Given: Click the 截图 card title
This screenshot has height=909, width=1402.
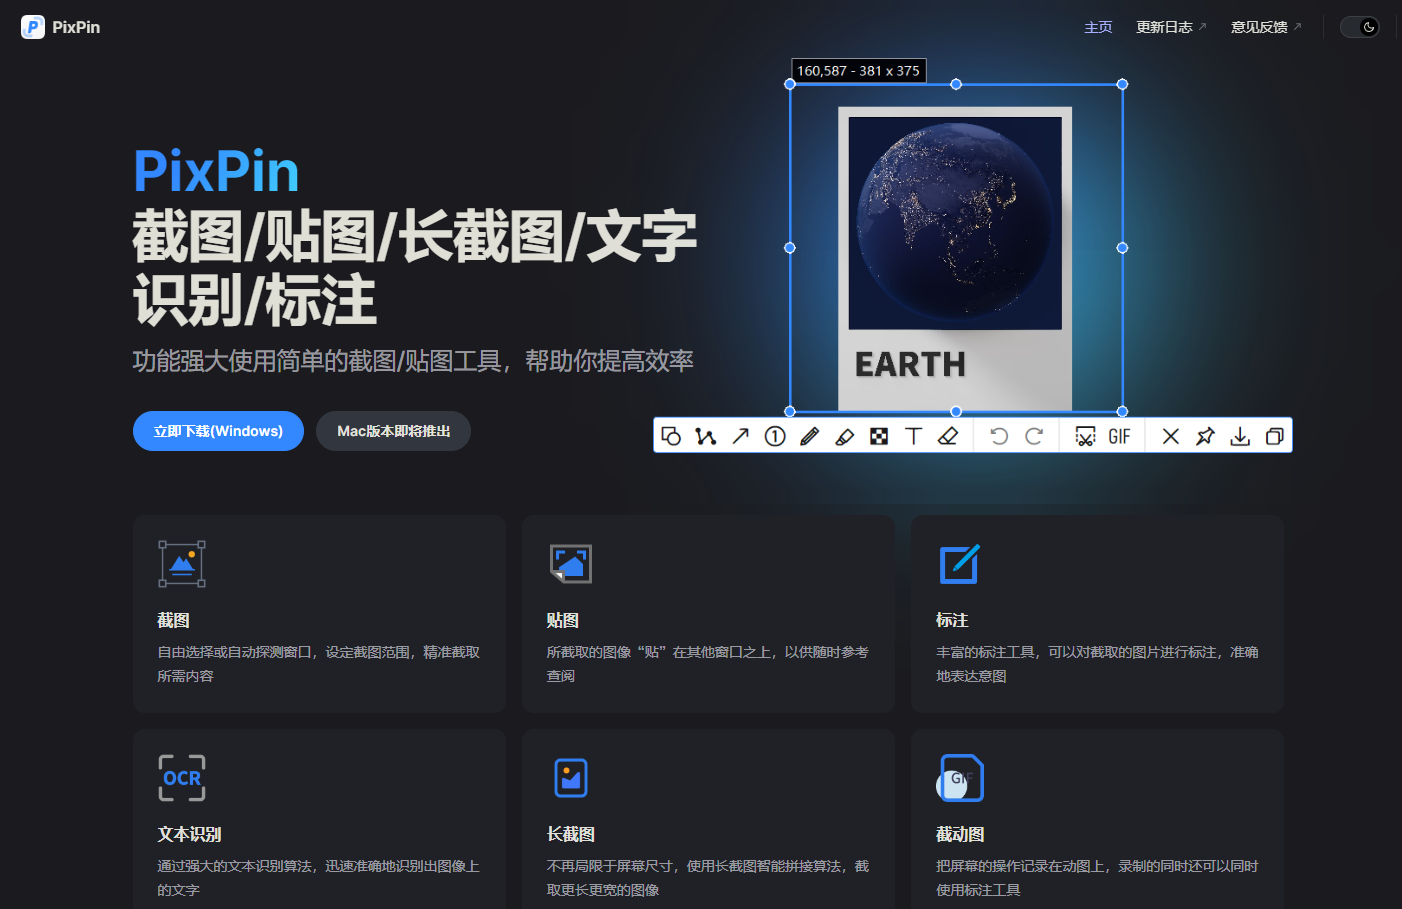Looking at the screenshot, I should (x=173, y=620).
